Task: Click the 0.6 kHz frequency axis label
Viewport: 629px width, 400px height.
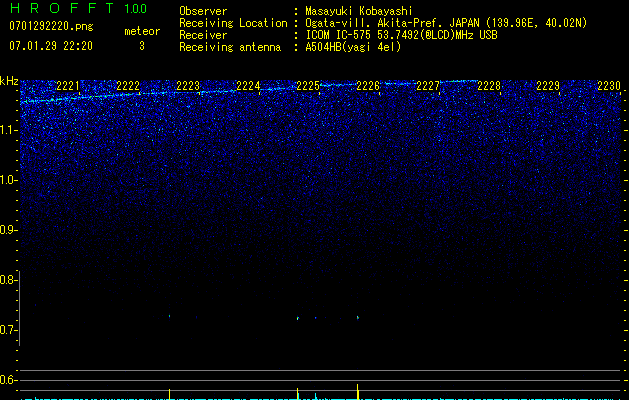Action: (8, 380)
